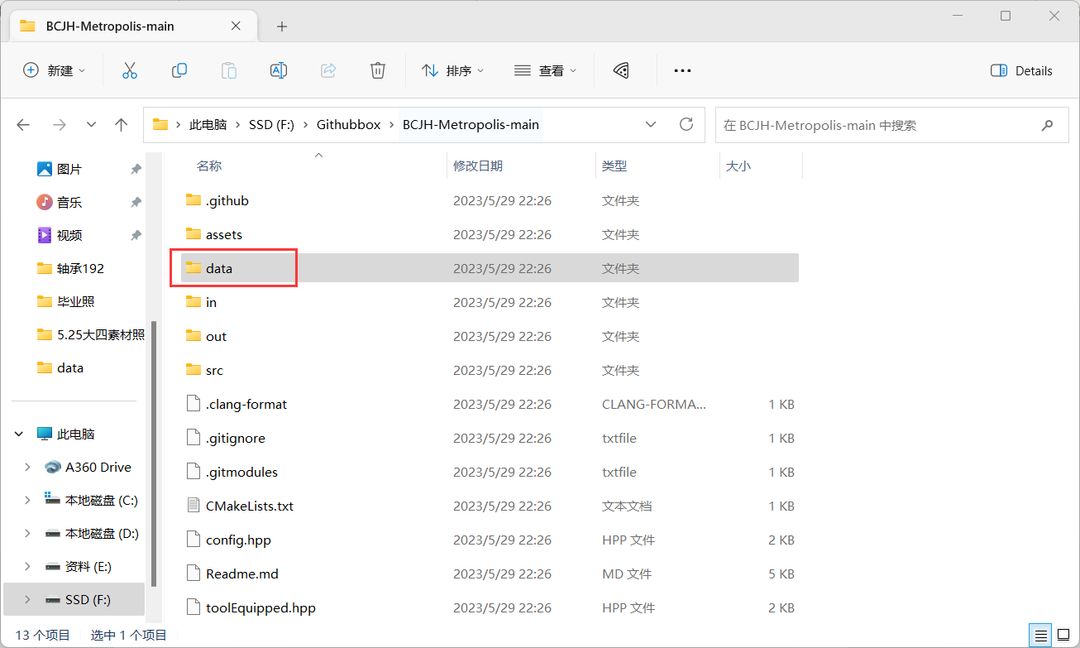Image resolution: width=1080 pixels, height=648 pixels.
Task: Sort by 大小 column header
Action: 738,166
